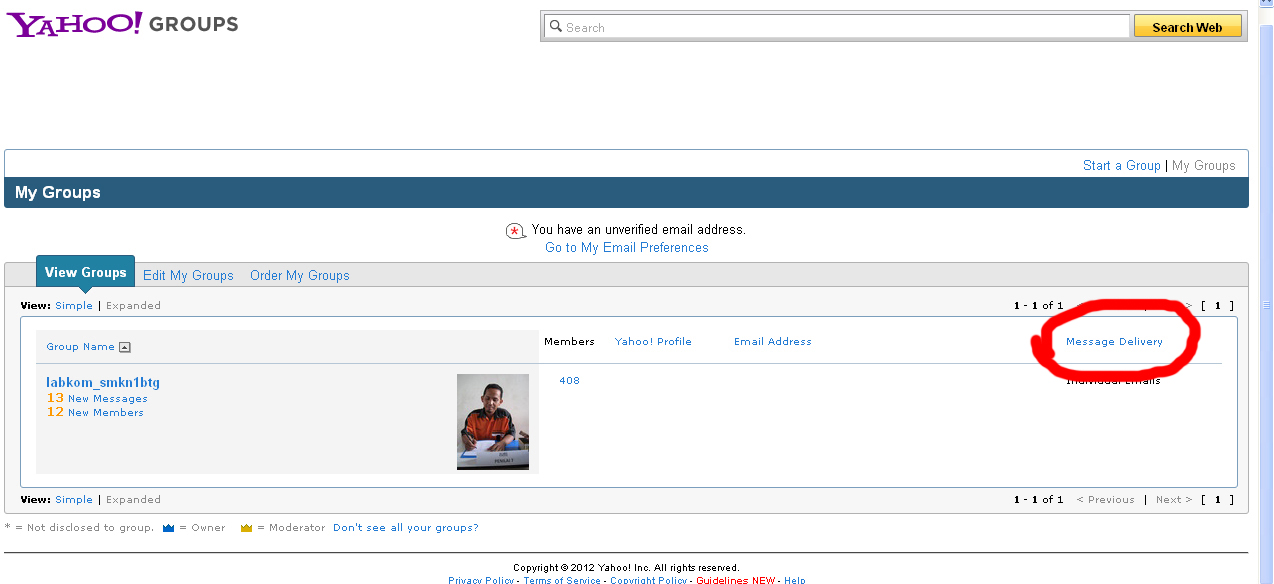
Task: Open the labkom_smkn1btg group
Action: coord(103,383)
